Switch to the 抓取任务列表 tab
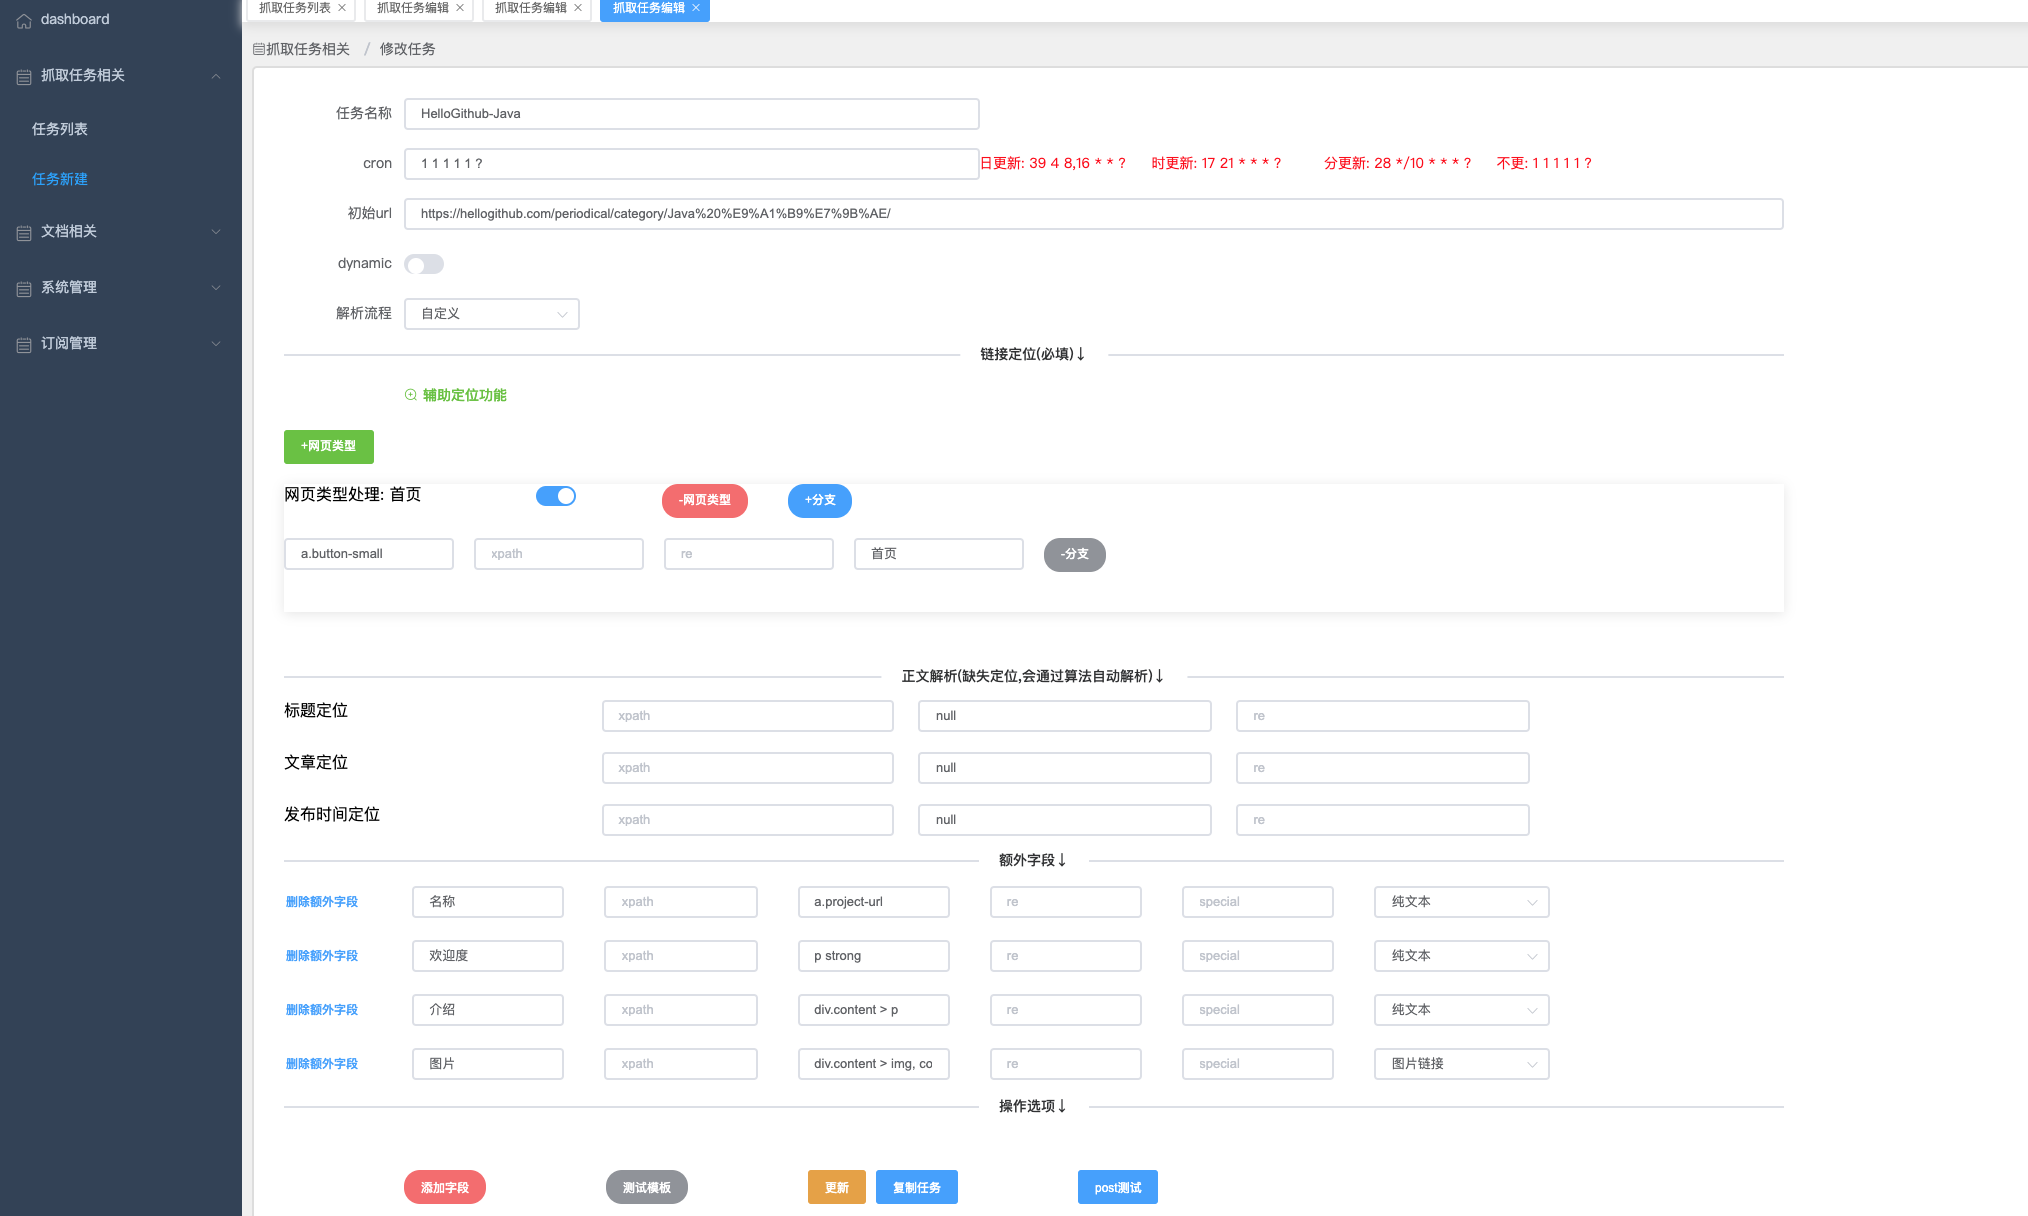Screen dimensions: 2028x1216 (x=294, y=8)
